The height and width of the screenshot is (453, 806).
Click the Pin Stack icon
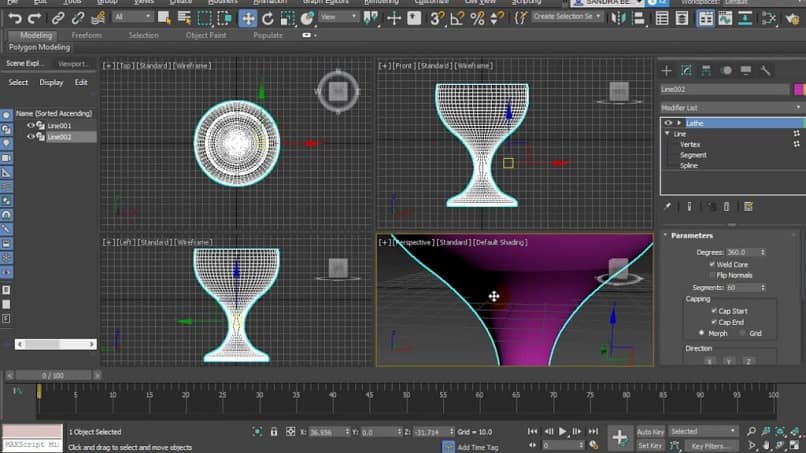coord(667,206)
